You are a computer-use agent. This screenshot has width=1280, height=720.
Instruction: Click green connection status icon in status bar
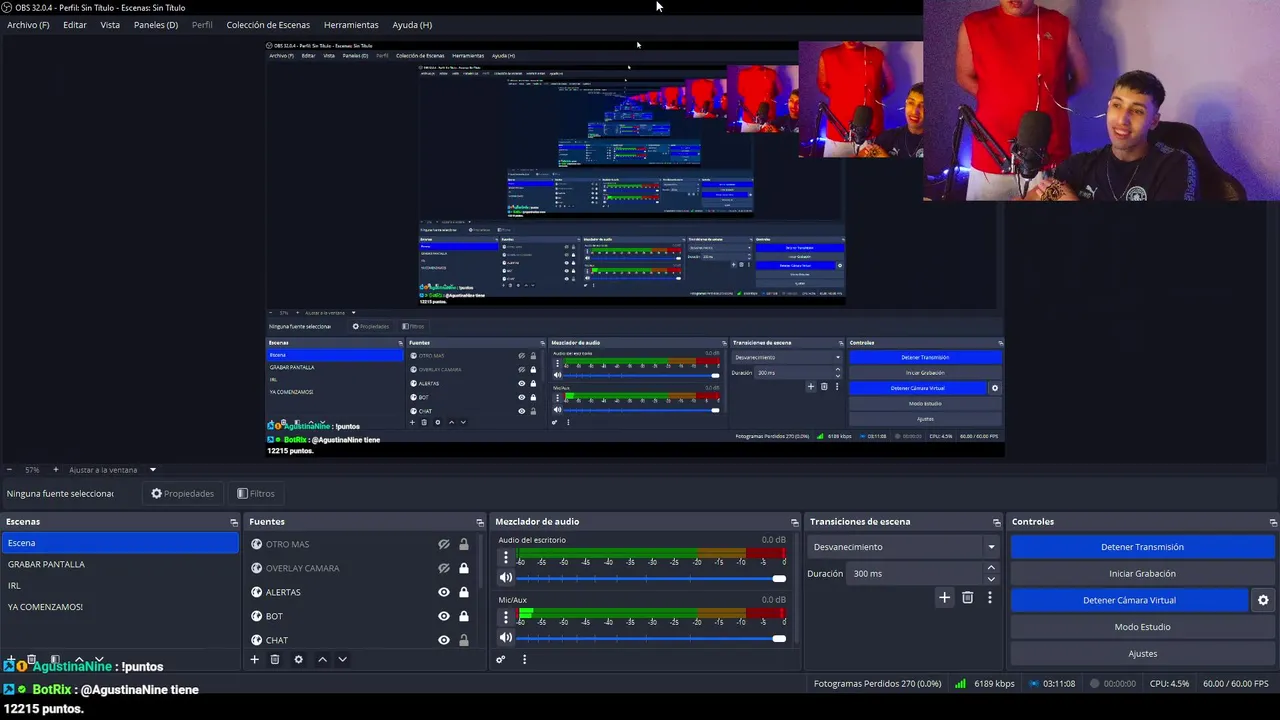[x=960, y=684]
